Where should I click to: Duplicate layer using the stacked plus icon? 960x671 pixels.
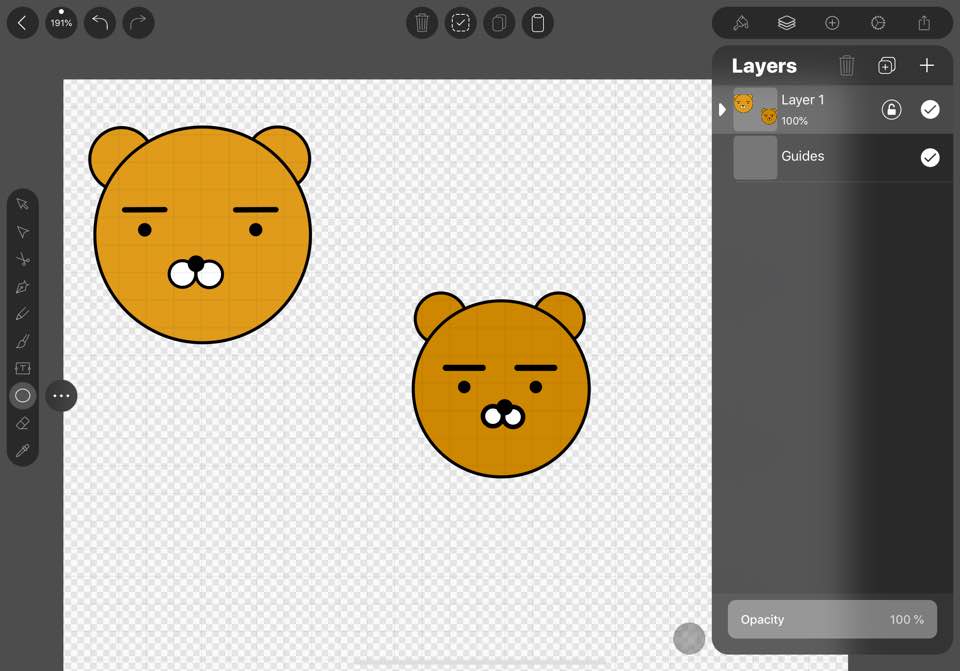[887, 65]
